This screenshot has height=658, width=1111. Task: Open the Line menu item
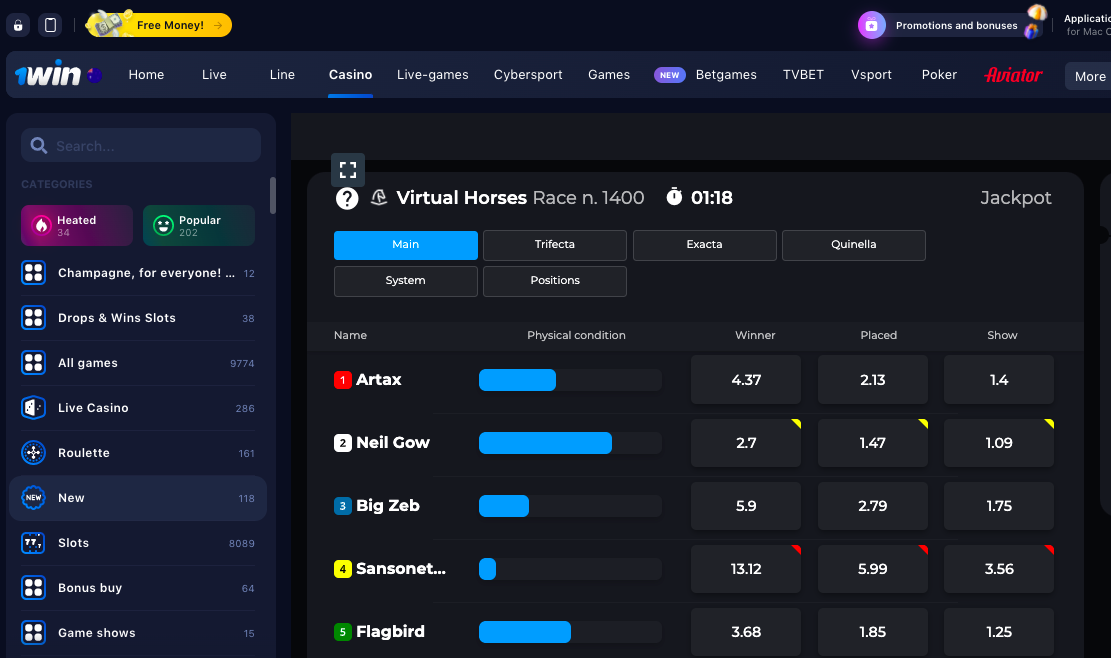point(282,74)
